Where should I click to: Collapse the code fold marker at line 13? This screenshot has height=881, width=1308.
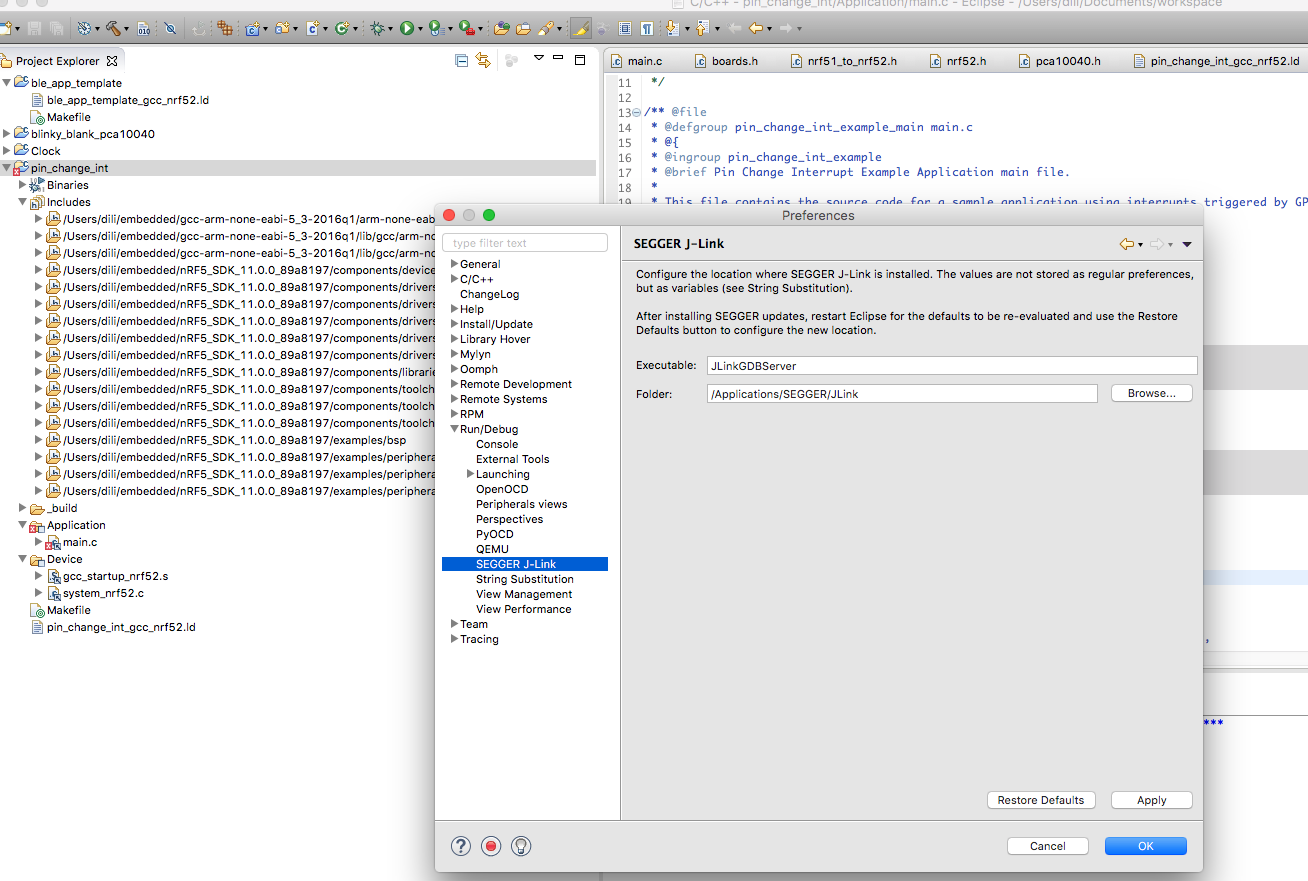point(636,112)
